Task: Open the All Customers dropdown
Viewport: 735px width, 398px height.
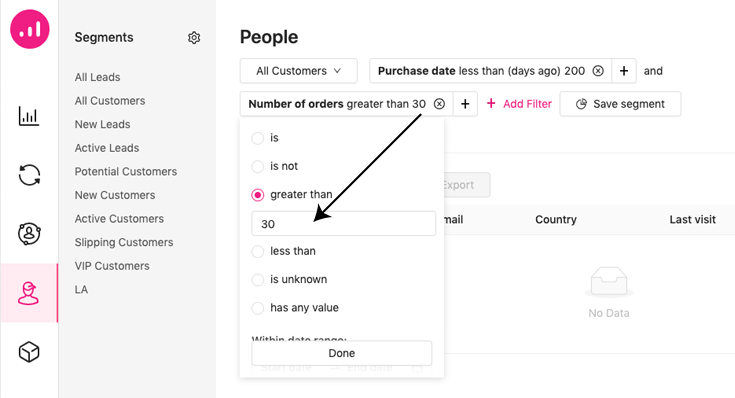Action: pyautogui.click(x=299, y=71)
